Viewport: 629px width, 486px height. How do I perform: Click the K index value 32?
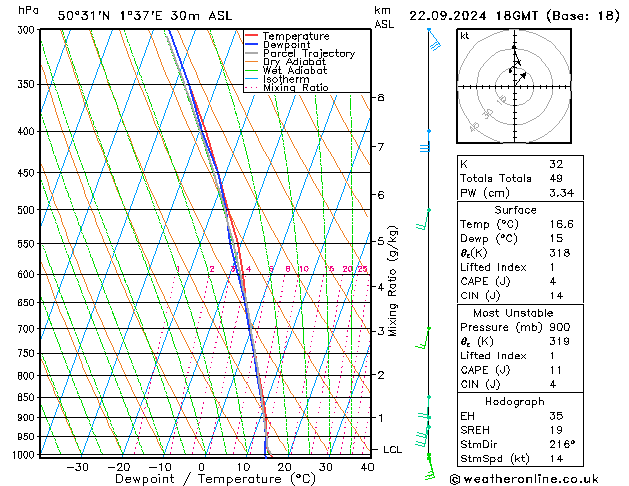coord(556,164)
